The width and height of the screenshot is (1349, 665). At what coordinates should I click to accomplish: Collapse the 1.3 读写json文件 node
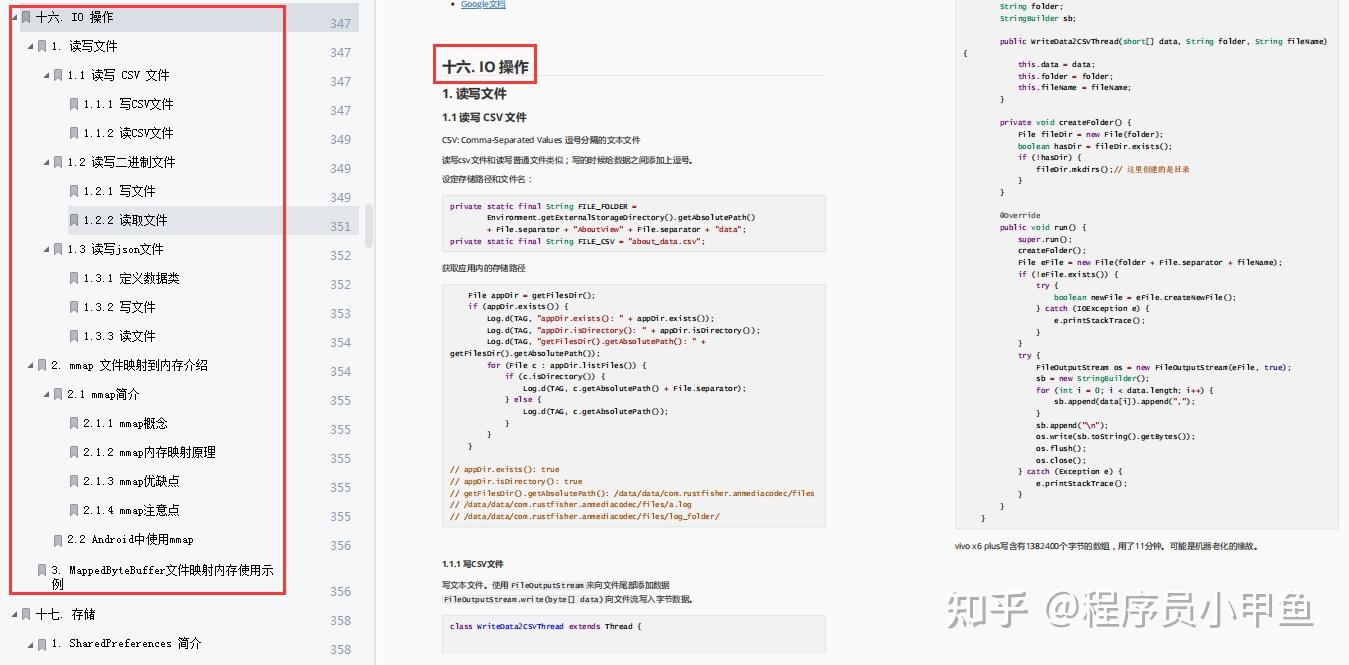click(46, 250)
